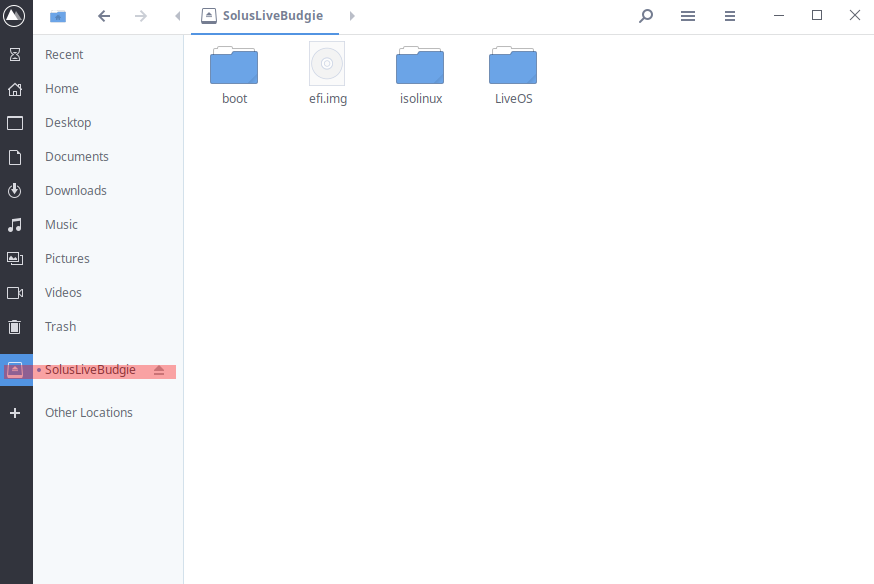Screen dimensions: 874x584
Task: Select the SolusLiveBudgie path bar button
Action: pos(265,16)
